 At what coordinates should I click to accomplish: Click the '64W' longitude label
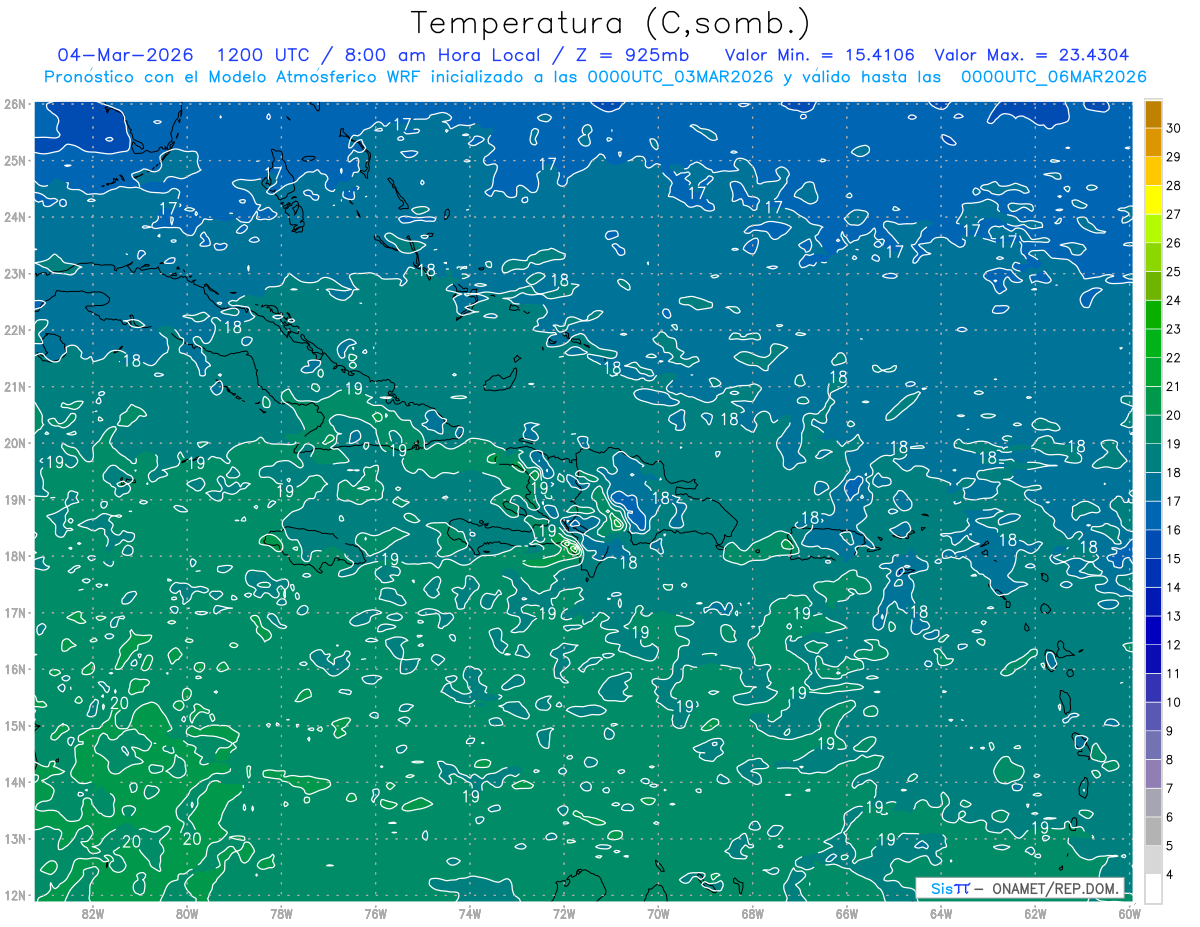coord(941,913)
